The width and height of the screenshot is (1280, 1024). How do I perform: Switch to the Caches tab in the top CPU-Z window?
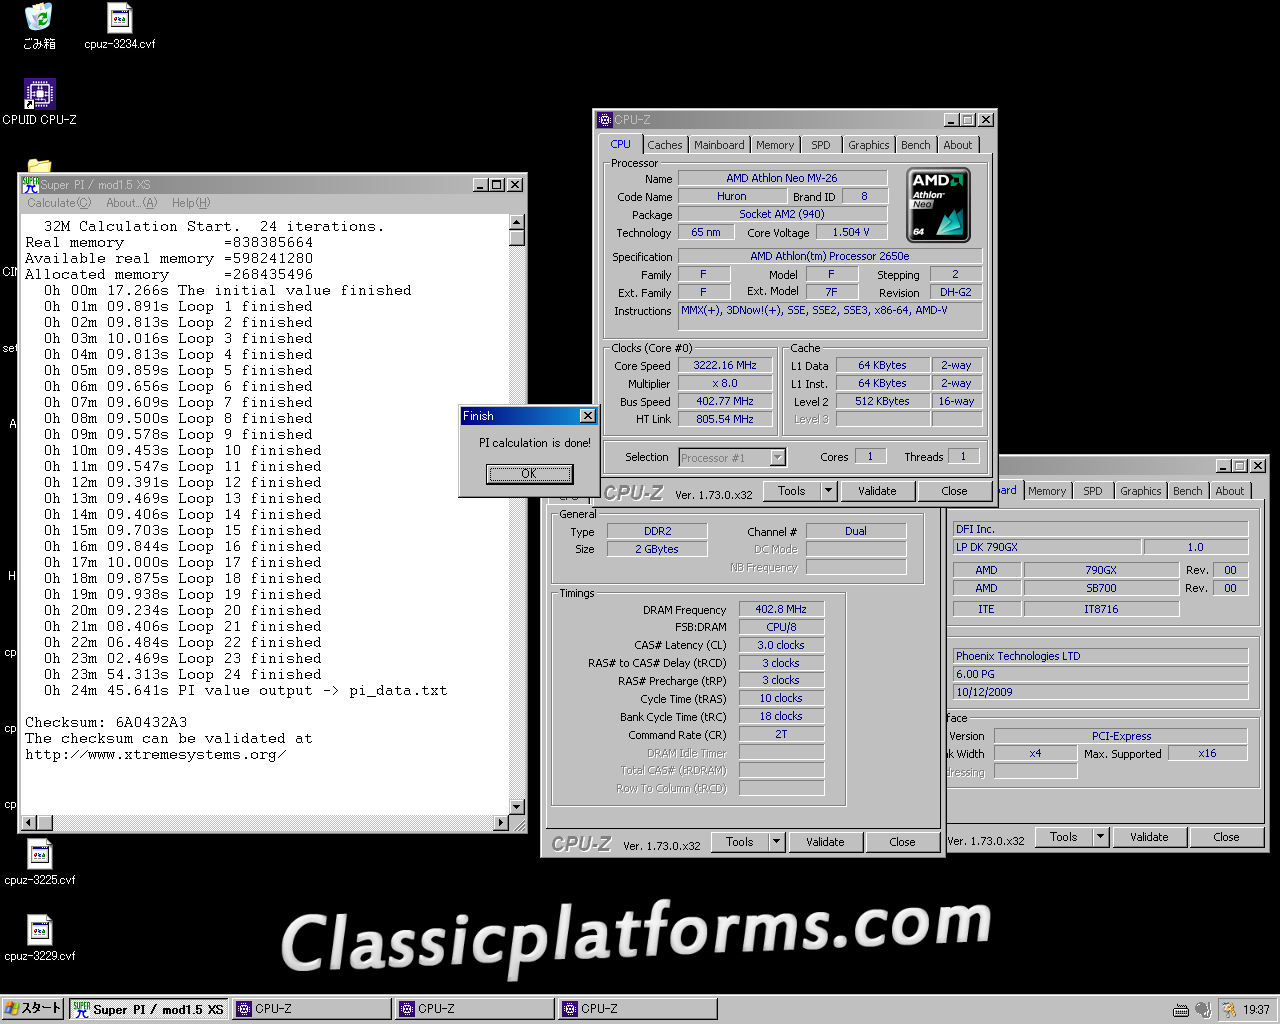click(x=664, y=145)
